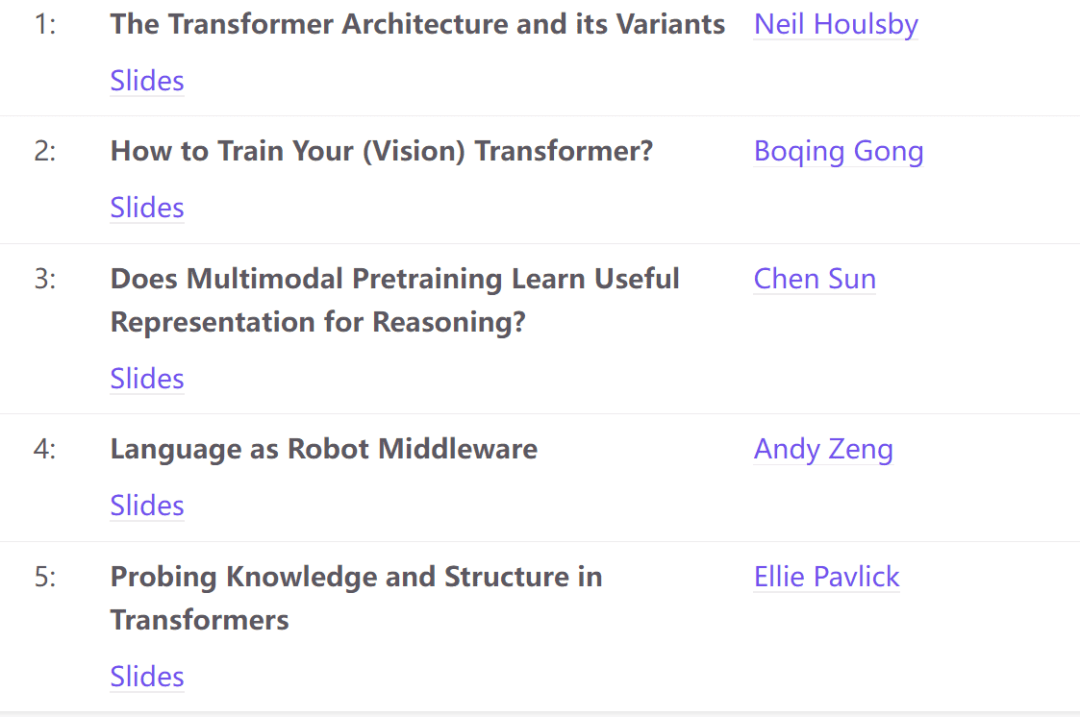Select the title How to Train Your (Vision) Transformer?
The height and width of the screenshot is (717, 1080).
381,151
